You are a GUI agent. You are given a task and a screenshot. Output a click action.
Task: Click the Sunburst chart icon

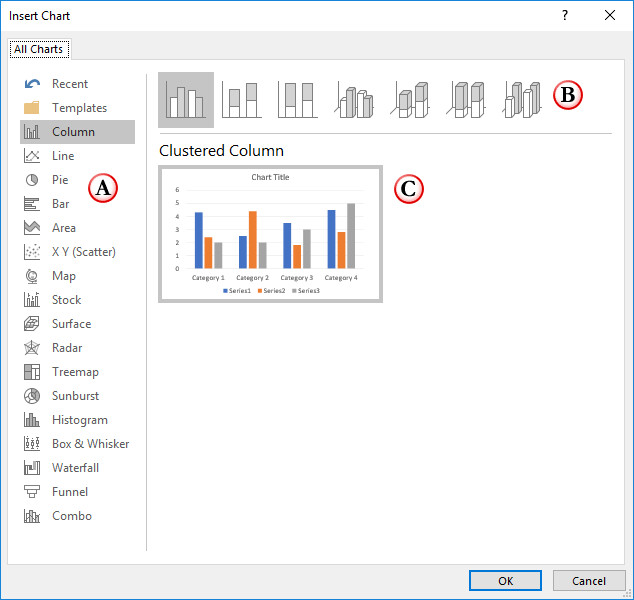[32, 396]
